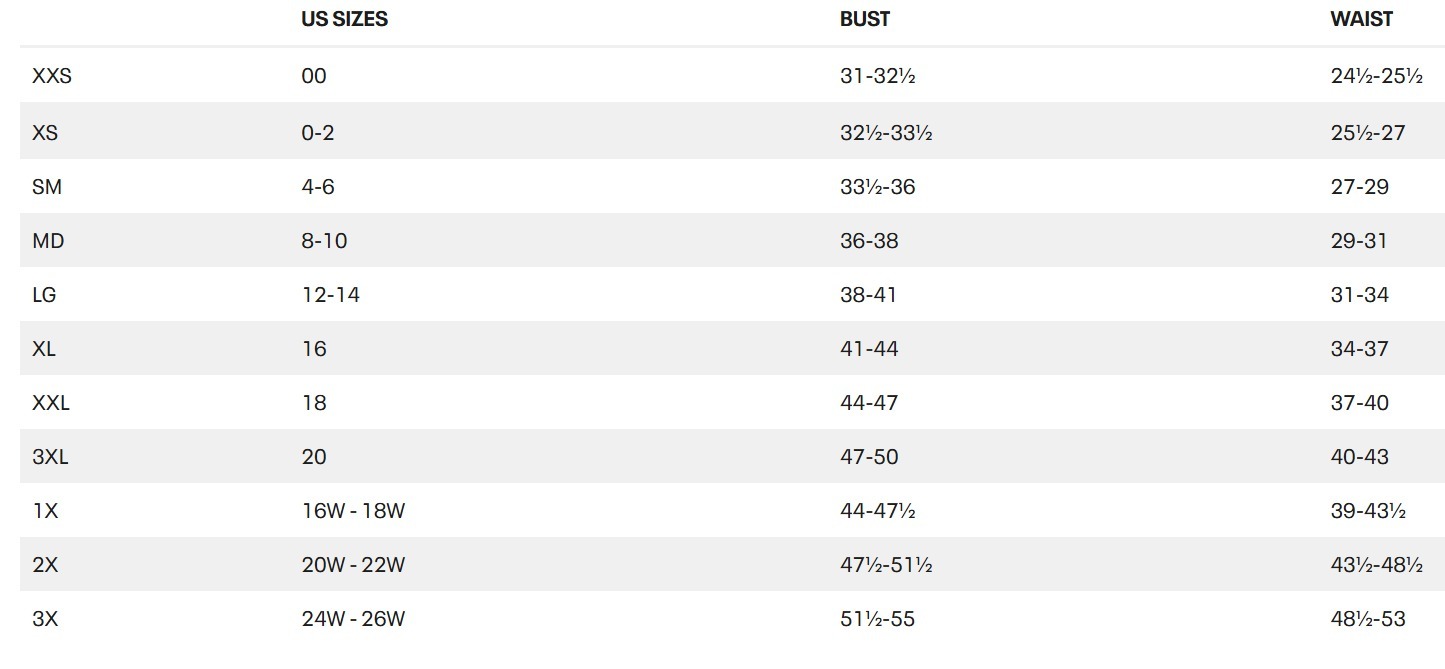Click the 48½-53 waist measurement
The width and height of the screenshot is (1445, 669).
(x=1367, y=619)
